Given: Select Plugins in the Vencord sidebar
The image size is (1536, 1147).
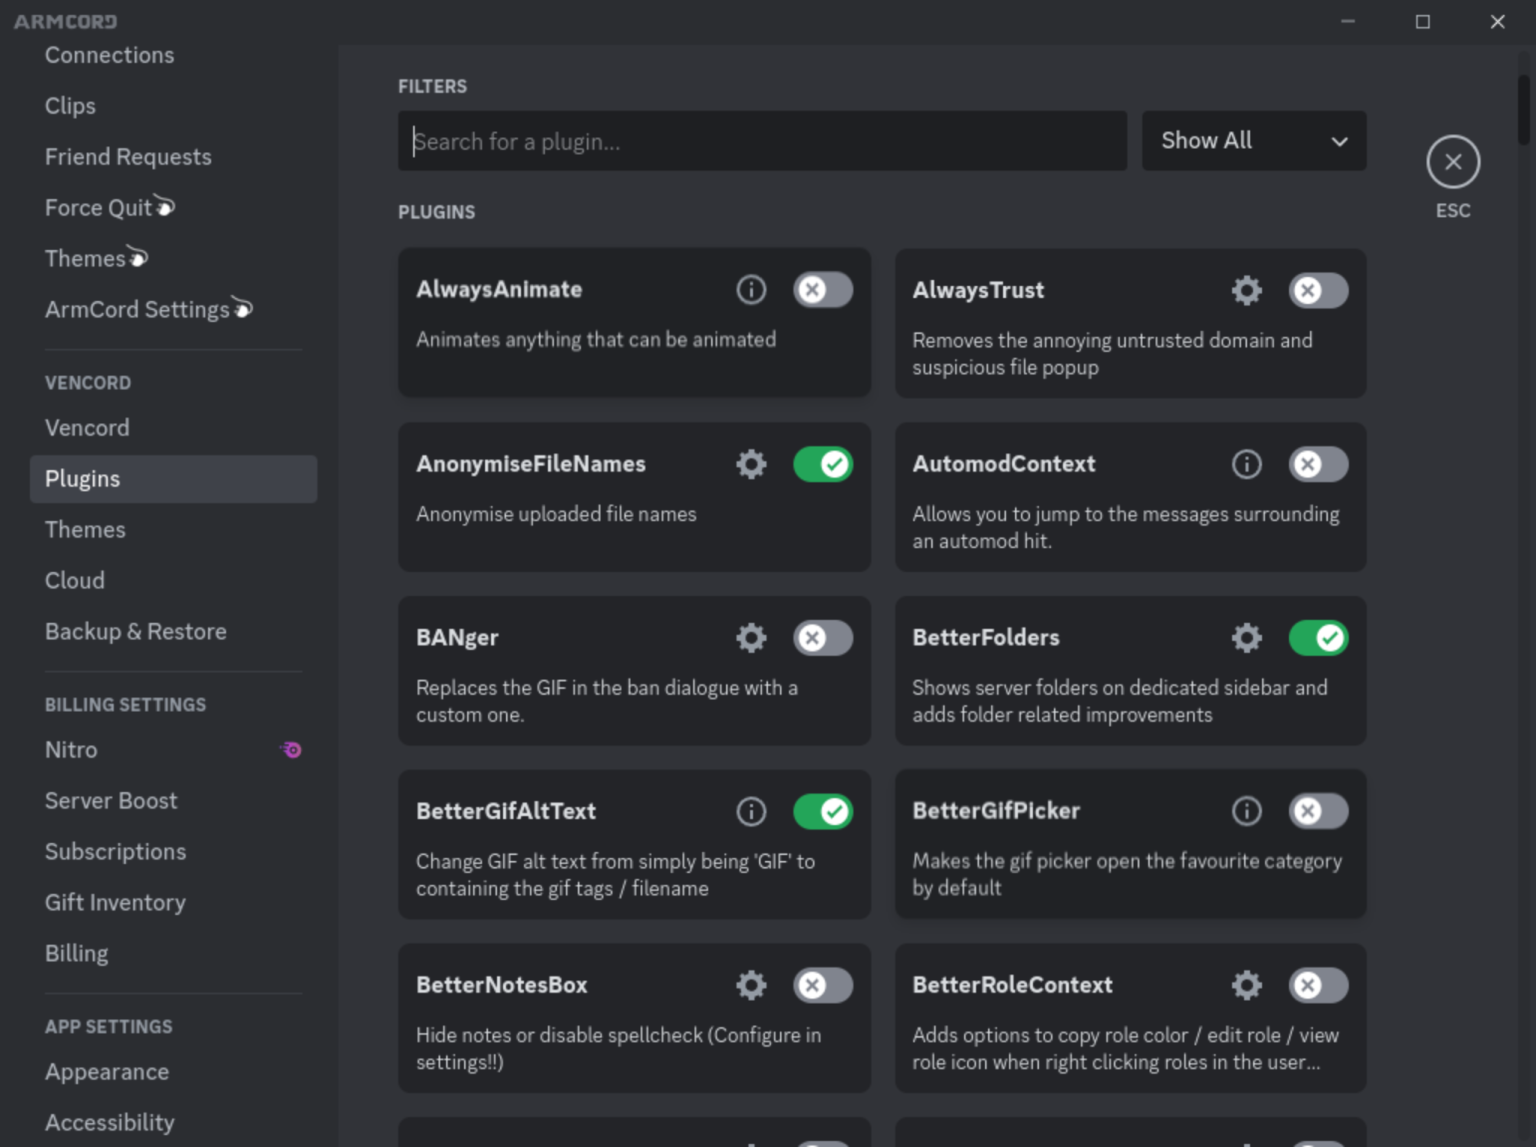Looking at the screenshot, I should point(82,478).
